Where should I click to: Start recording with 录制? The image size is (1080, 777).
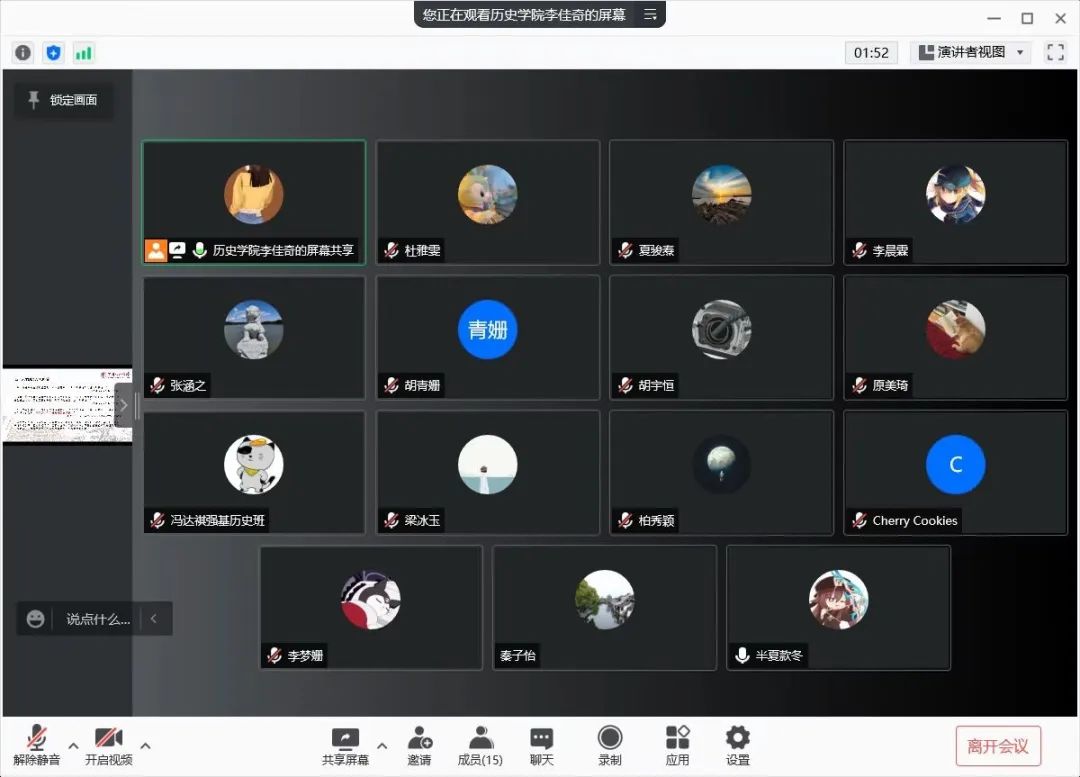(x=609, y=745)
